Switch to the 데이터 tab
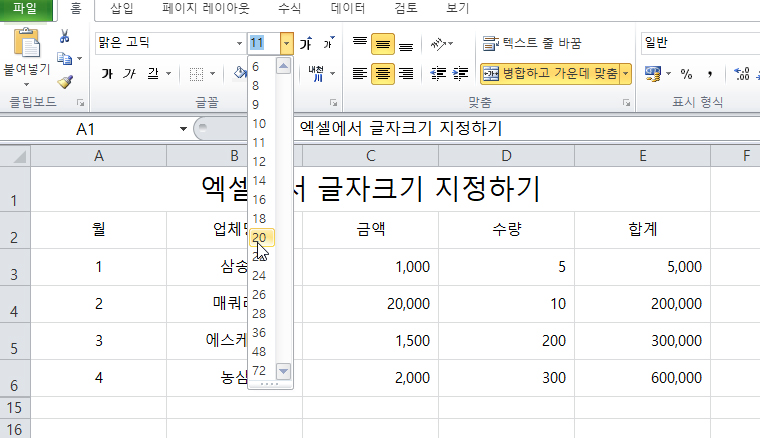 click(348, 9)
